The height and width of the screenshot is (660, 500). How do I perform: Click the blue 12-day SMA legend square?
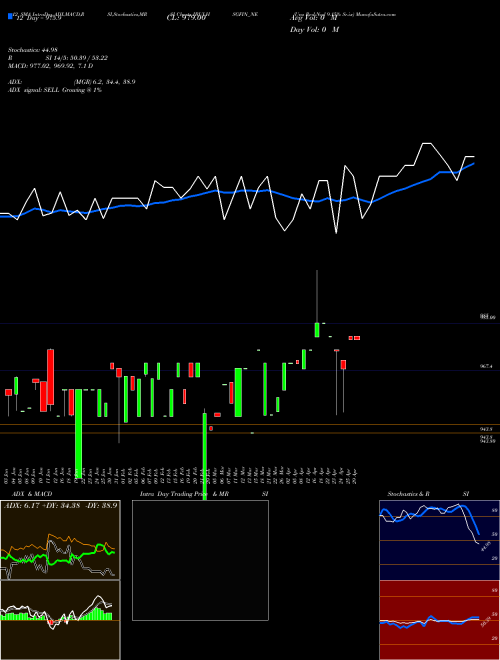coord(10,17)
